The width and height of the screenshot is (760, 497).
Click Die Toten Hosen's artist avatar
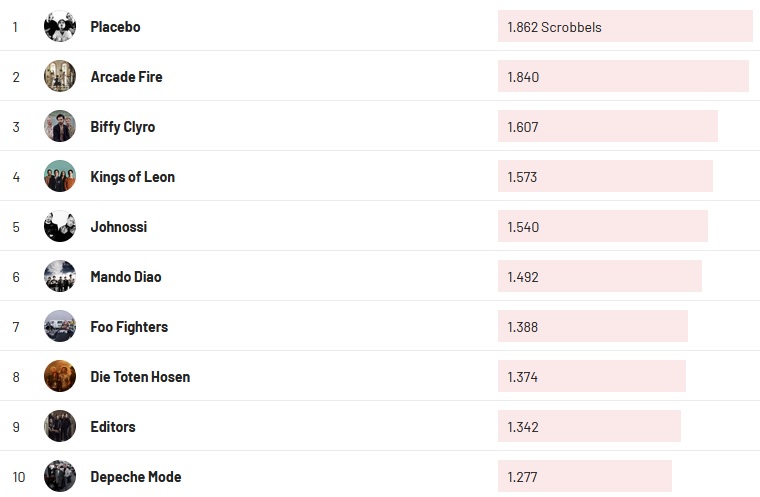coord(60,377)
